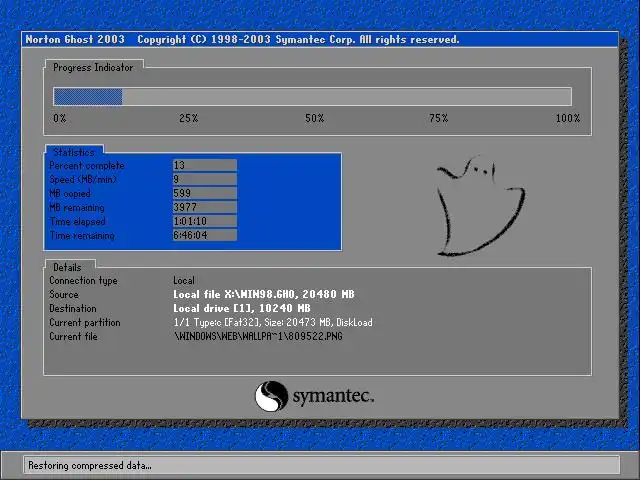
Task: Click the Symantec yin-yang logo
Action: click(271, 396)
